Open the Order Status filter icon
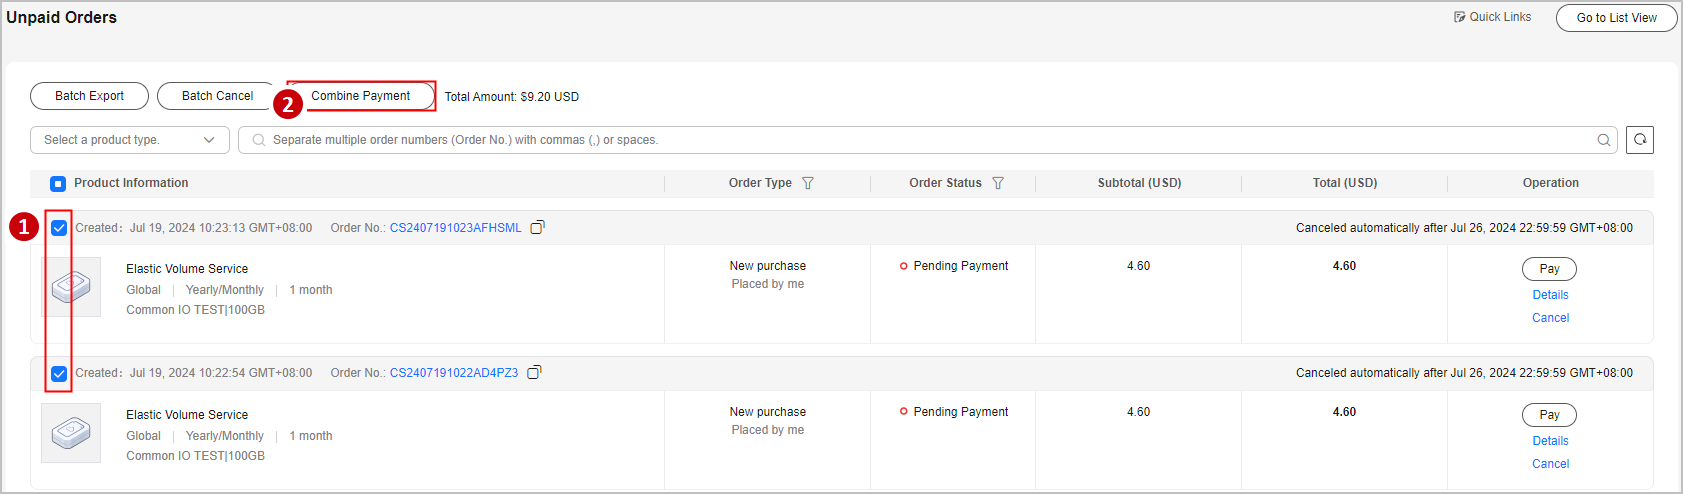The height and width of the screenshot is (494, 1683). click(998, 183)
